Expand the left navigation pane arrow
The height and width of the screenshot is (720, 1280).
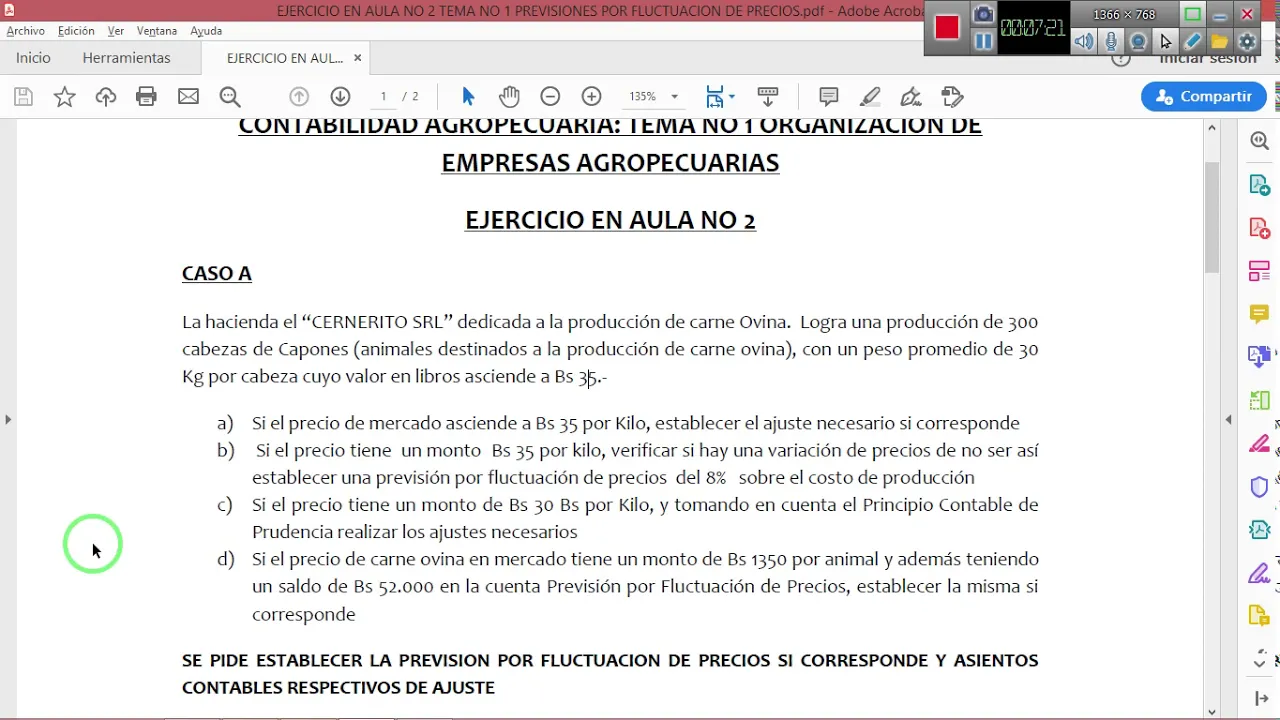[8, 420]
